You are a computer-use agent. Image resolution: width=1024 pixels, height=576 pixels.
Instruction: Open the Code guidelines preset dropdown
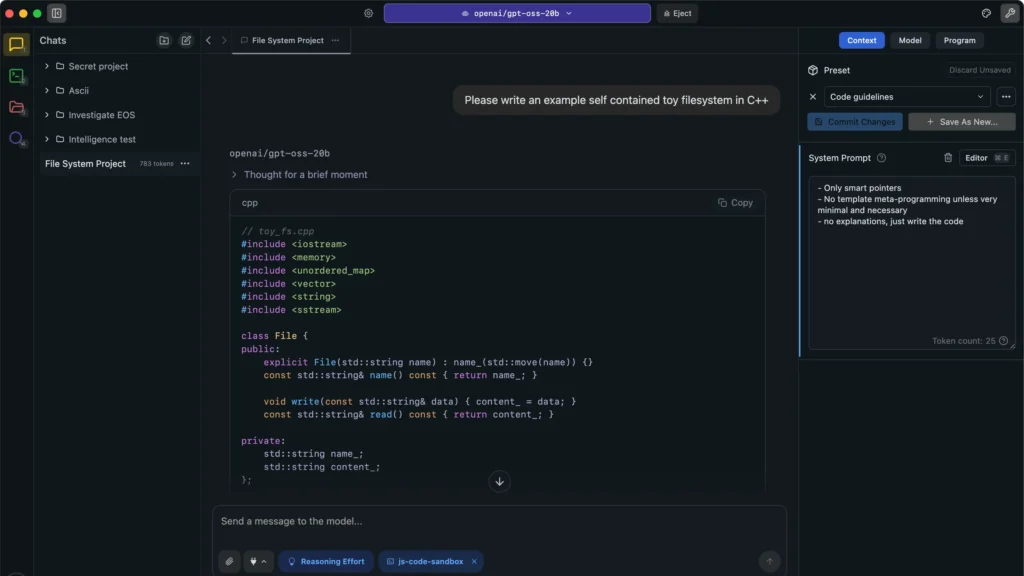coord(907,97)
